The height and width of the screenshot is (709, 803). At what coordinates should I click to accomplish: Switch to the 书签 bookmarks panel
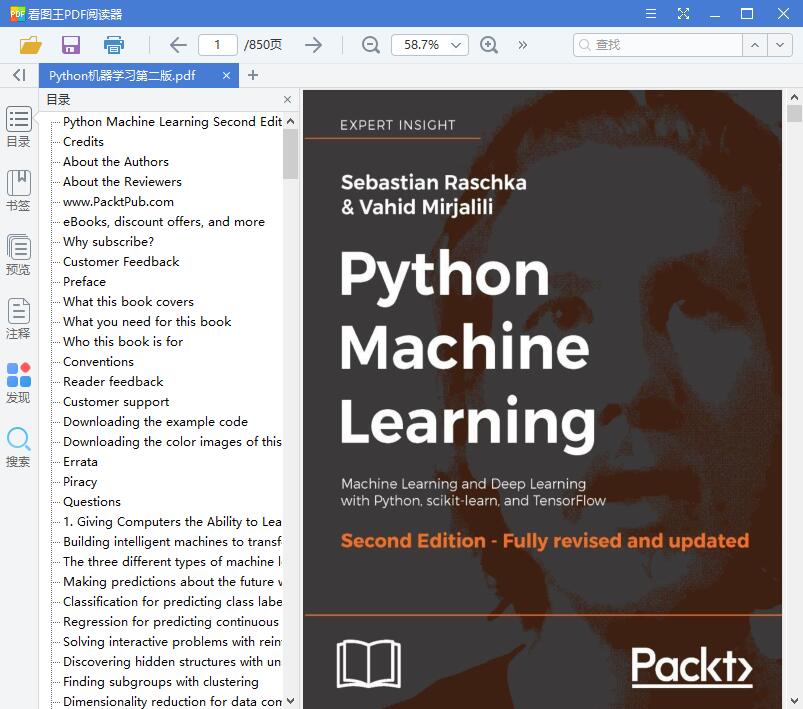tap(18, 190)
